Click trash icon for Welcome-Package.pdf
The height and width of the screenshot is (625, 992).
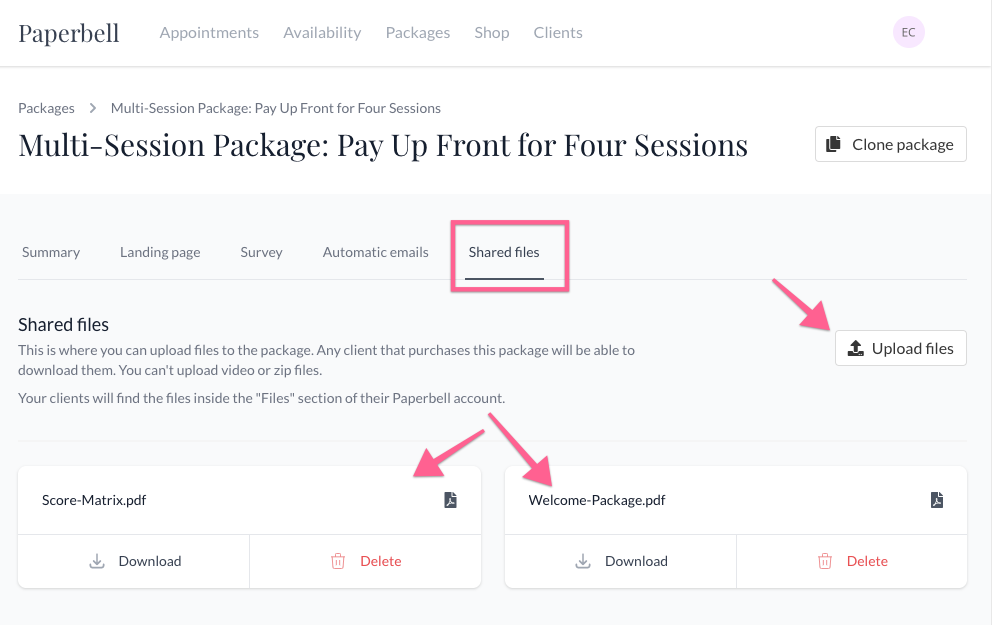(x=825, y=561)
